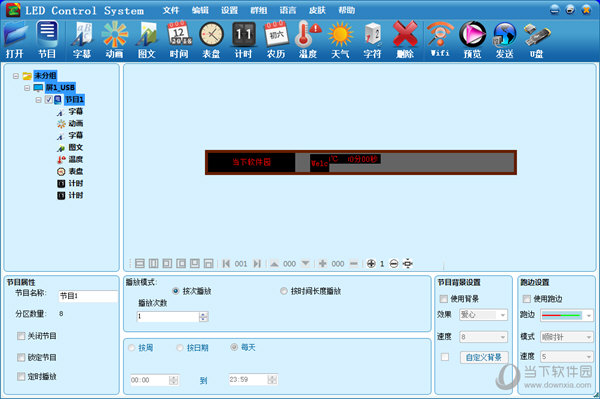This screenshot has width=600, height=399.
Task: Insert a 动画 animation area
Action: click(114, 40)
